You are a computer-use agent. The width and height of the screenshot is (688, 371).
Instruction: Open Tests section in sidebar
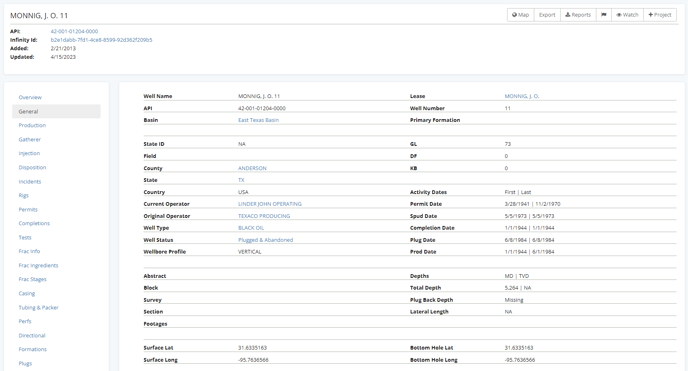(25, 237)
